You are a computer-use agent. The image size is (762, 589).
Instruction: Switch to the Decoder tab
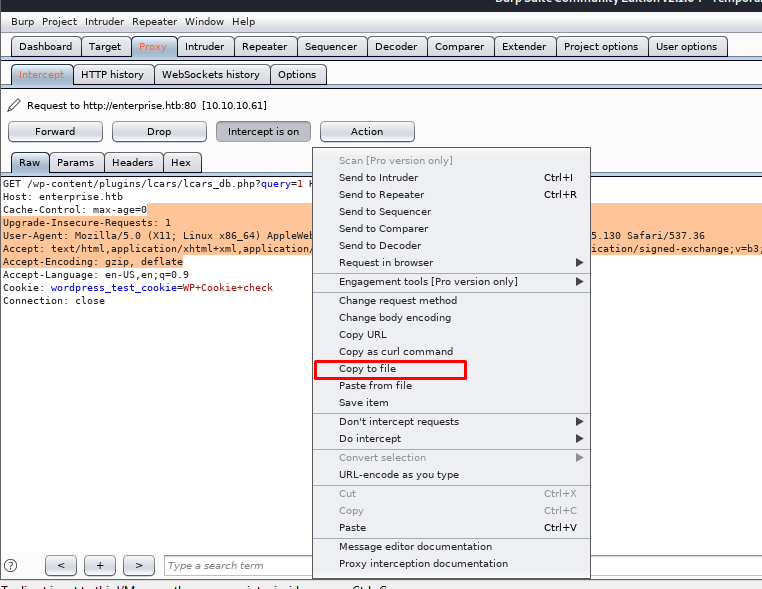[396, 47]
